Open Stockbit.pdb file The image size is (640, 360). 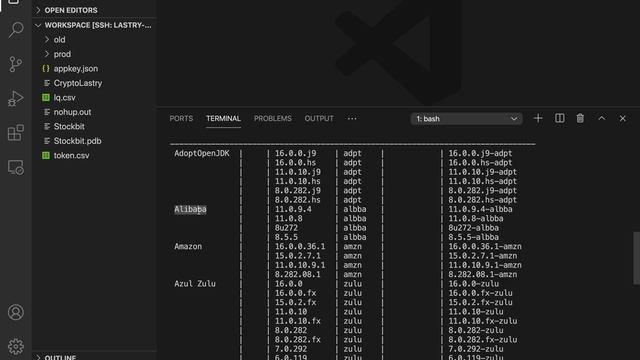[x=78, y=141]
